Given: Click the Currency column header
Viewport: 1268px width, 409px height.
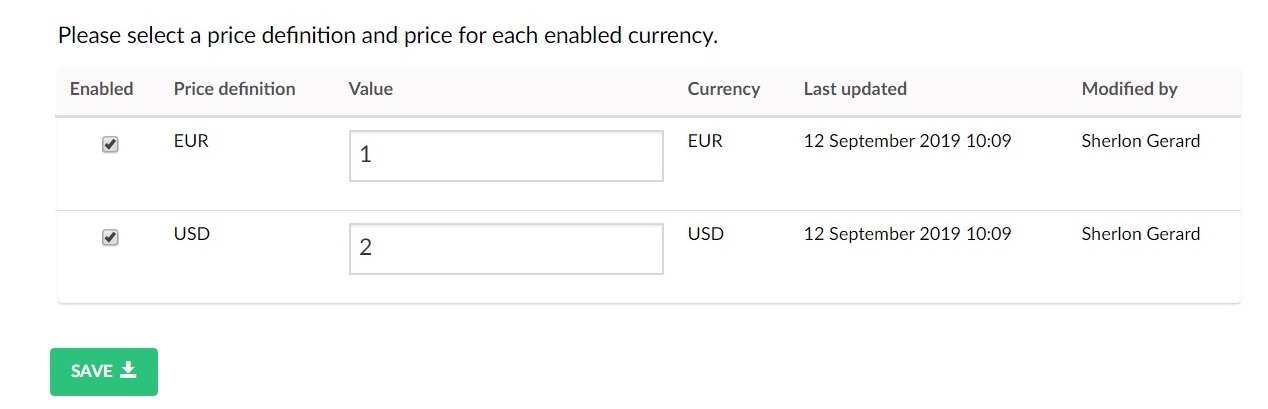Looking at the screenshot, I should point(724,89).
